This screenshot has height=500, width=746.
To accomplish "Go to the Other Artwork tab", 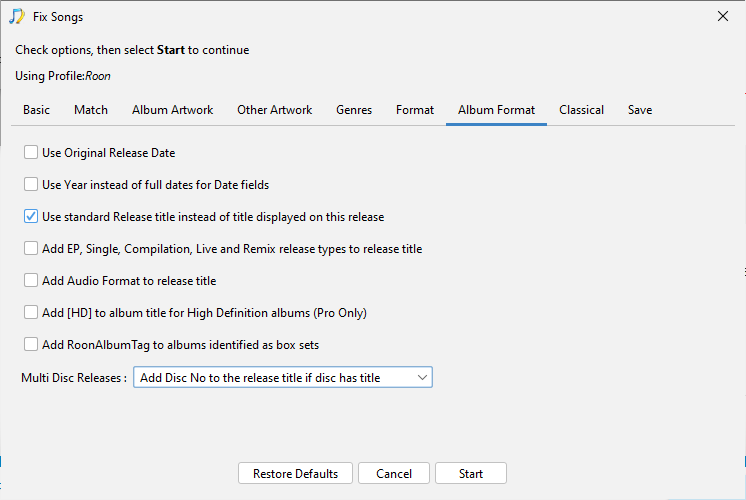I will pyautogui.click(x=274, y=110).
